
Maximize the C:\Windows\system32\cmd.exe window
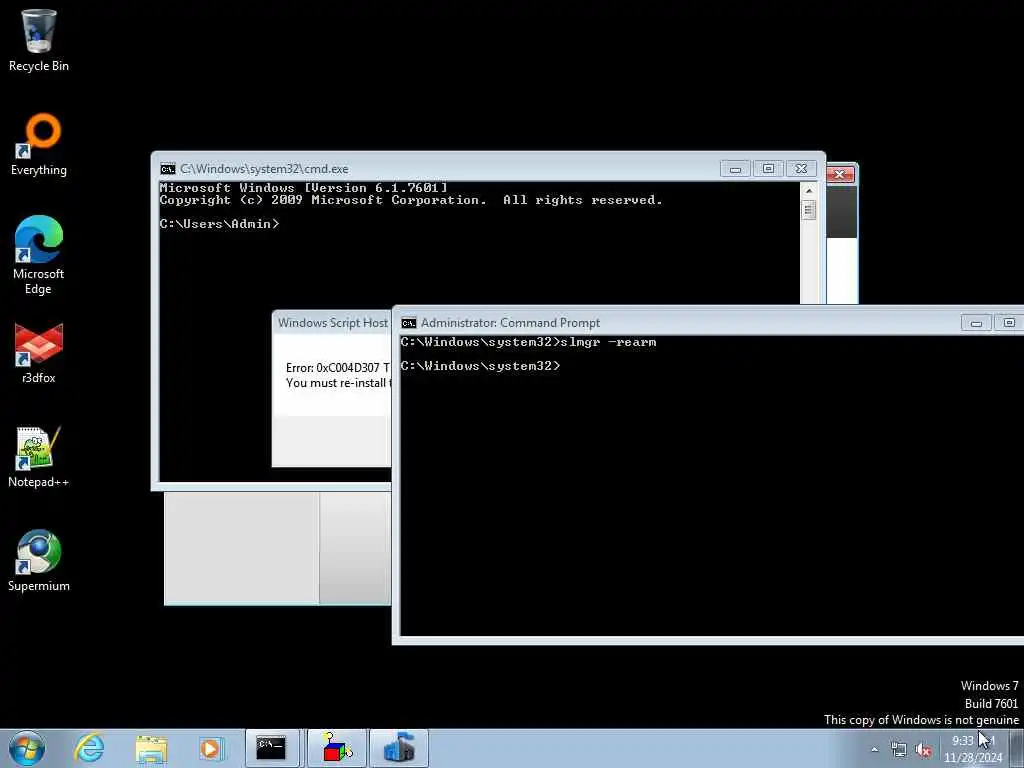pyautogui.click(x=768, y=169)
